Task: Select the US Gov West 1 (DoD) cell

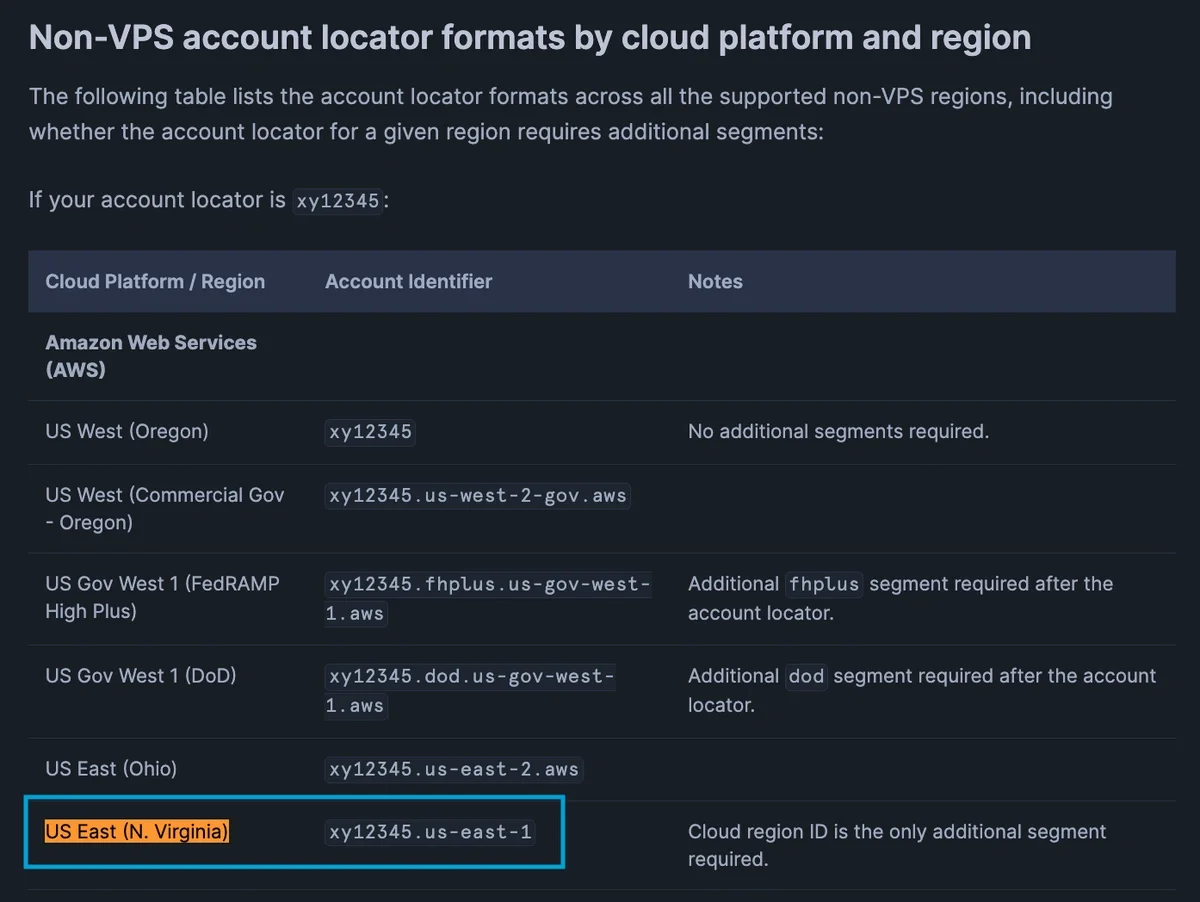Action: point(141,676)
